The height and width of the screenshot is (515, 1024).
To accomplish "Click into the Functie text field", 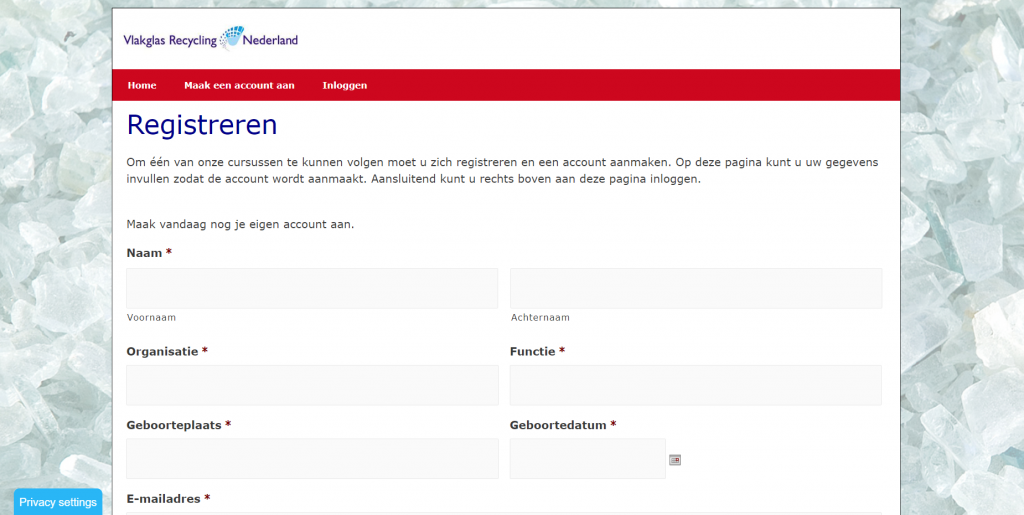I will coord(695,385).
